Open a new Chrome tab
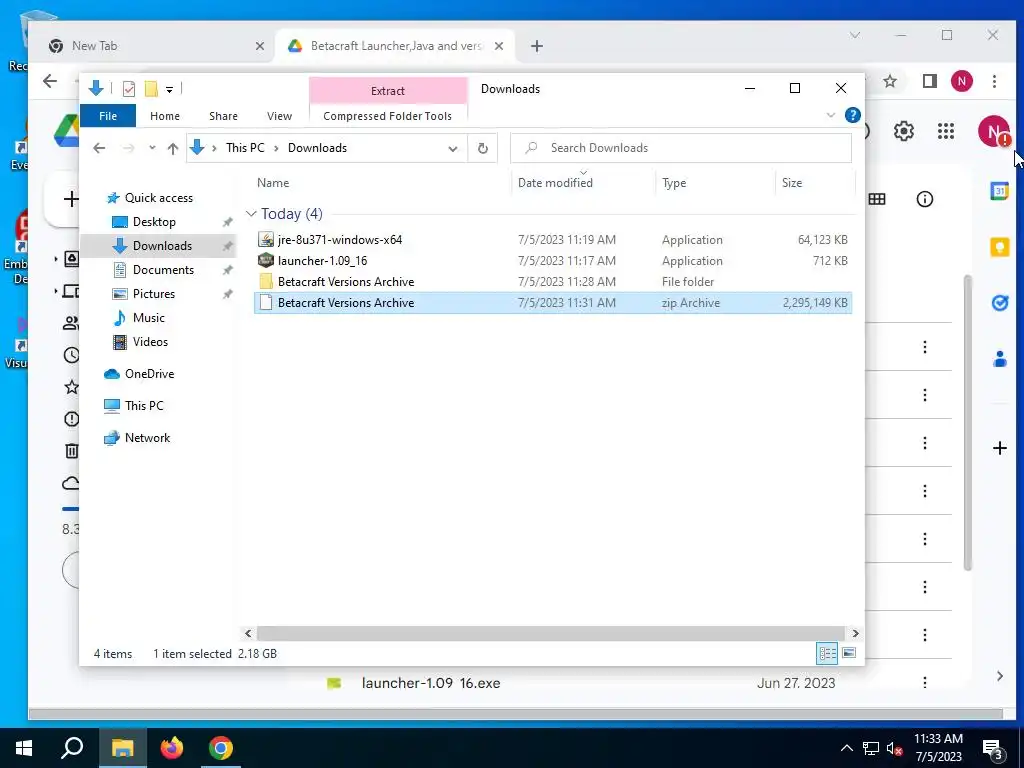1024x768 pixels. 536,46
